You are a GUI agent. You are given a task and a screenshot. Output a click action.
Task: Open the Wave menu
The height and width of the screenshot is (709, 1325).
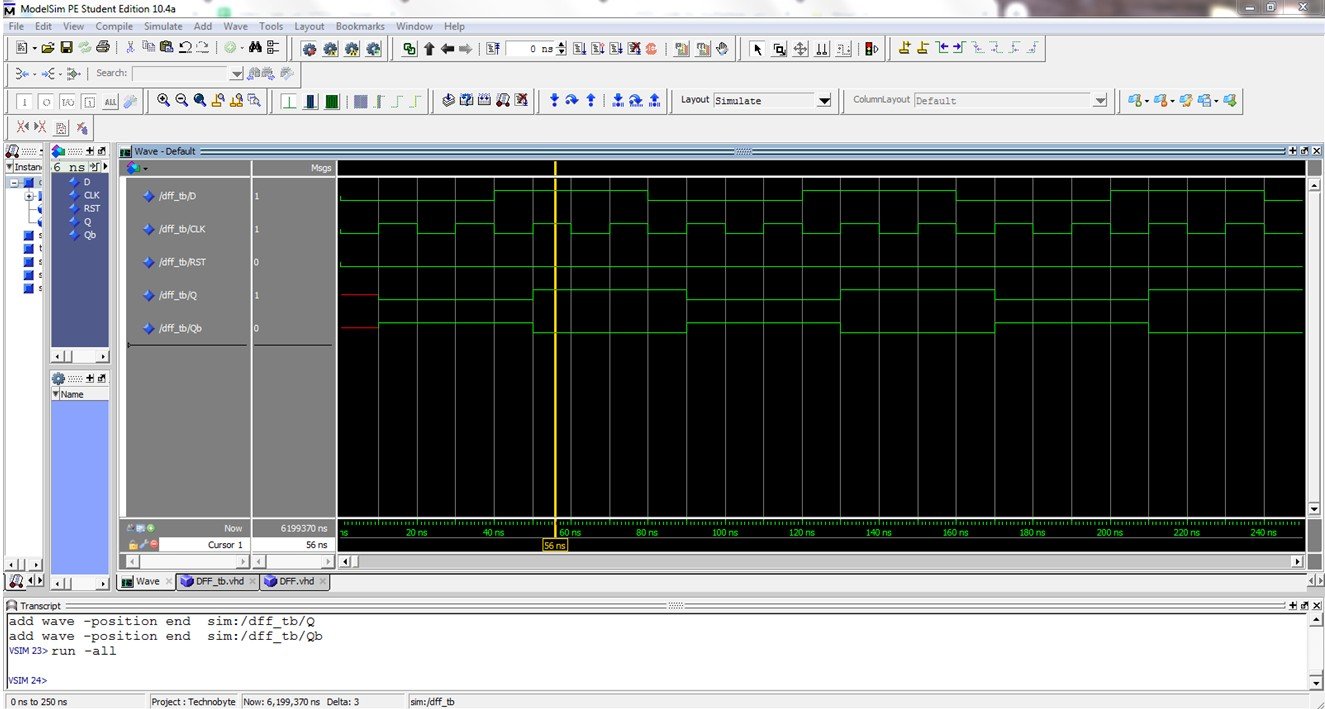tap(235, 26)
